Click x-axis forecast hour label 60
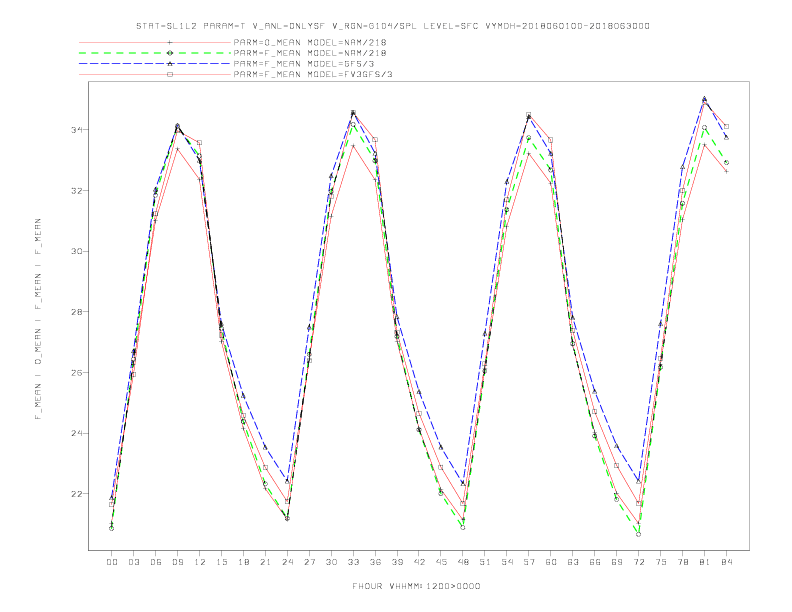Image resolution: width=792 pixels, height=612 pixels. click(x=551, y=562)
